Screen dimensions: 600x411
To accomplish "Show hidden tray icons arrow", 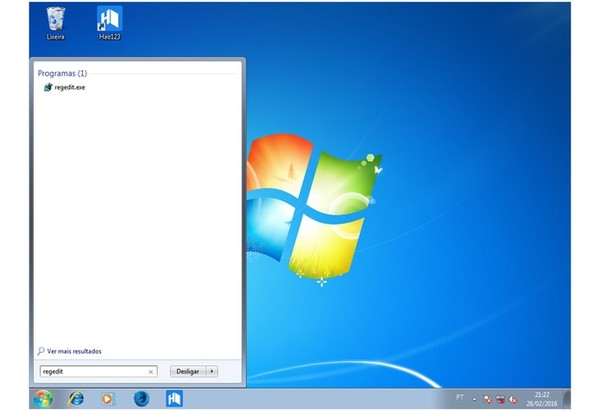I will [x=474, y=399].
